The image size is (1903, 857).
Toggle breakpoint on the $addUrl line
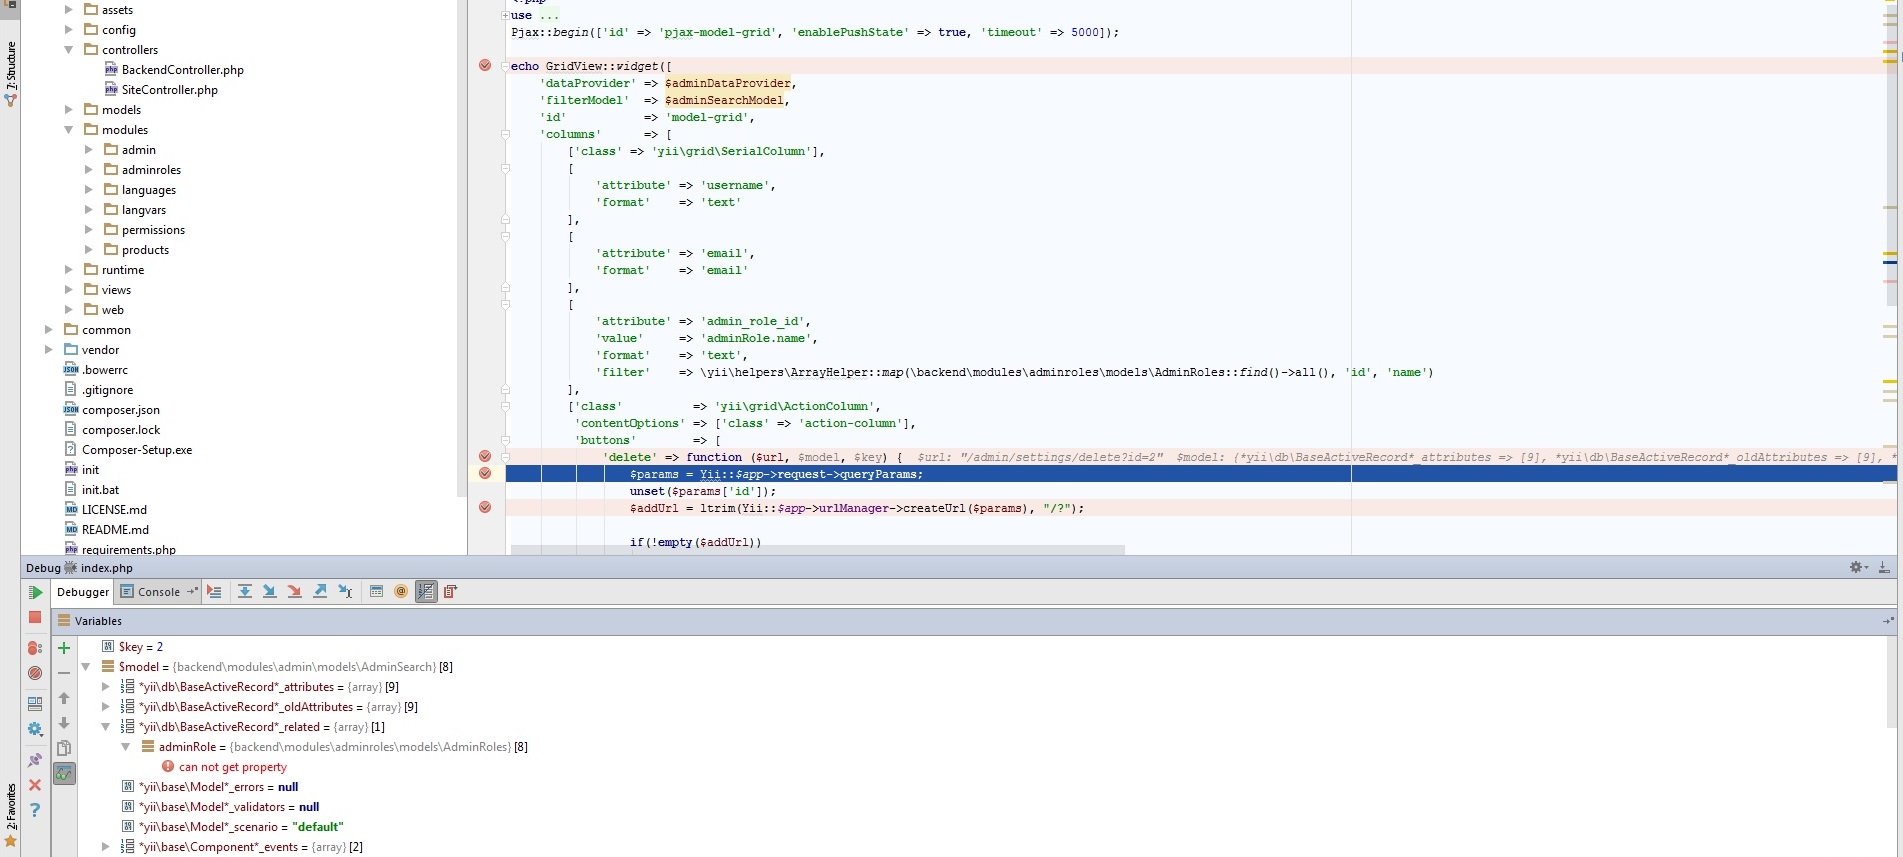[x=485, y=508]
